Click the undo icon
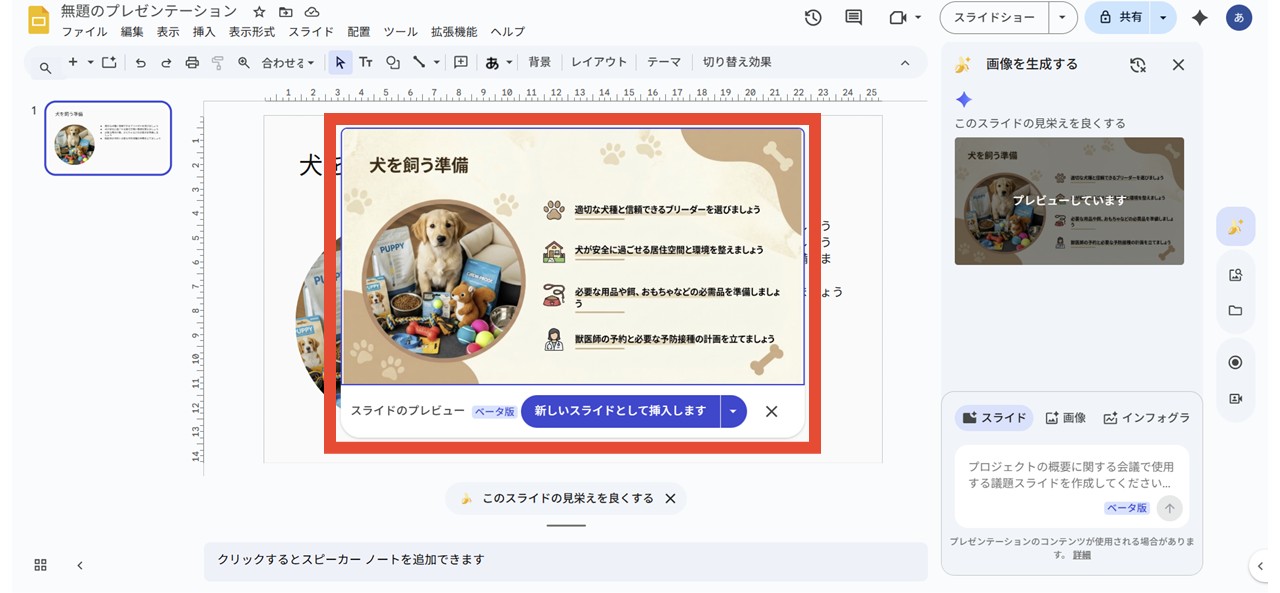Viewport: 1280px width, 593px height. [x=140, y=62]
